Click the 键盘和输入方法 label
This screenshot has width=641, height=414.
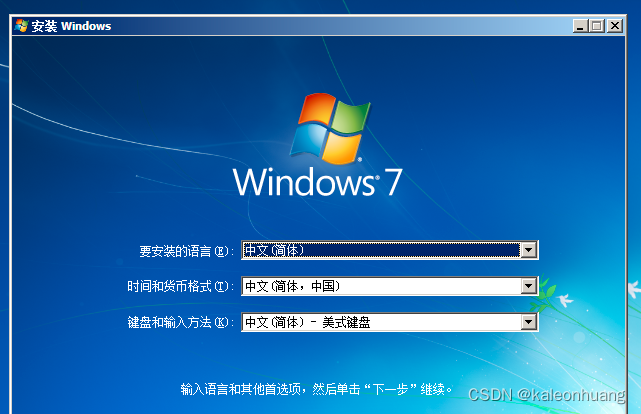180,322
